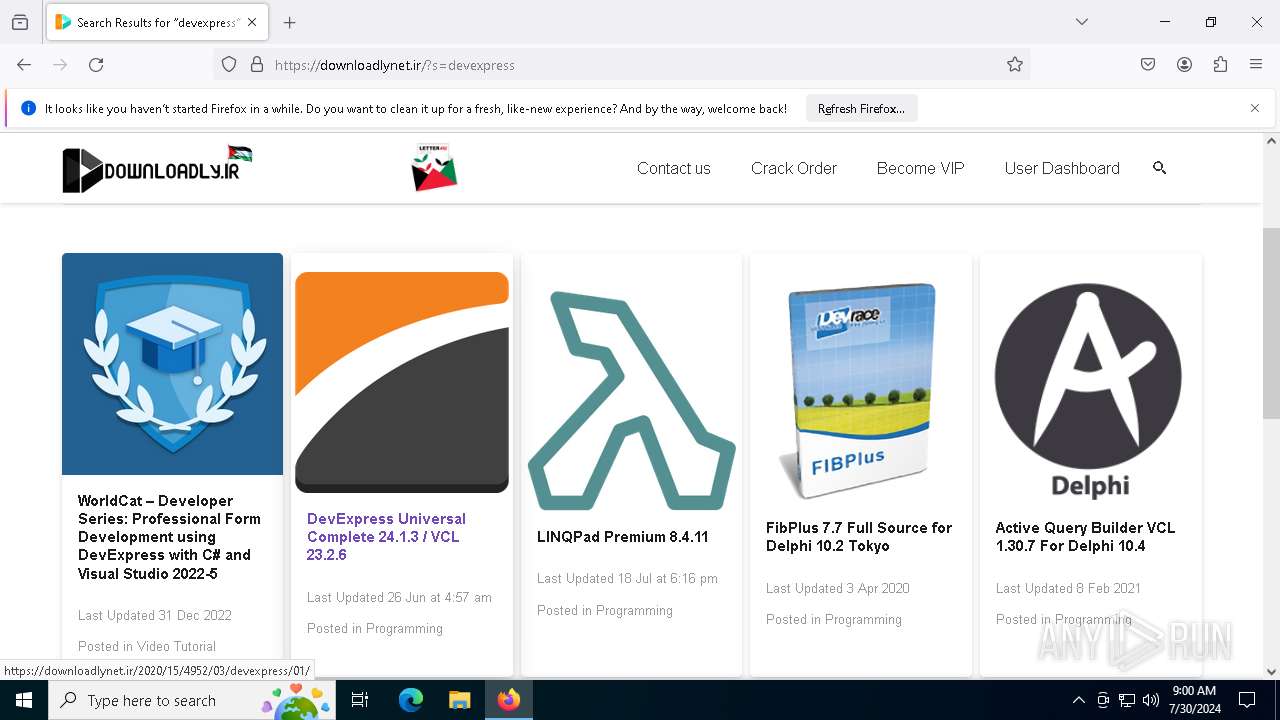The height and width of the screenshot is (720, 1280).
Task: Open FibPlus 7.7 Full Source link
Action: click(859, 537)
